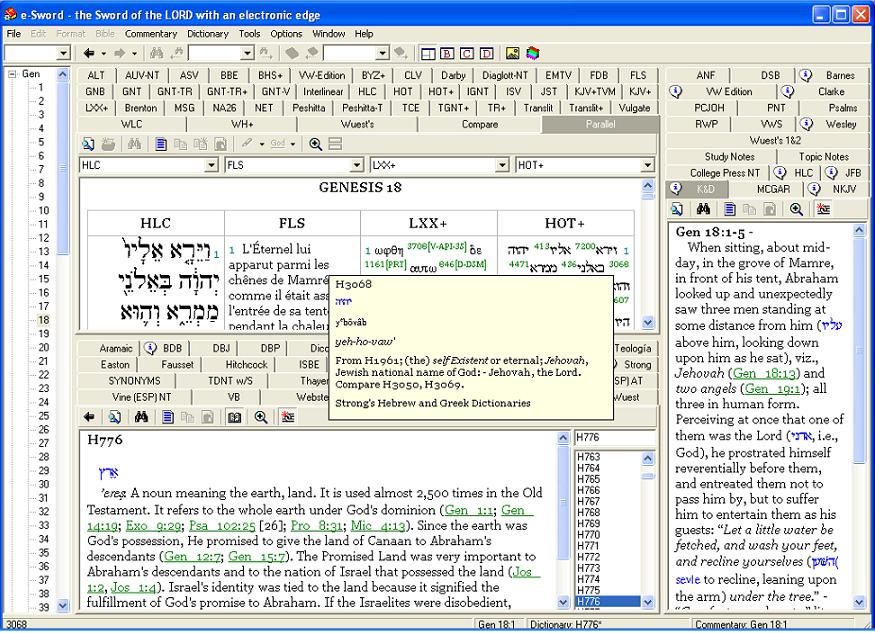The image size is (875, 633).
Task: Collapse the Gen tree node
Action: tap(12, 73)
